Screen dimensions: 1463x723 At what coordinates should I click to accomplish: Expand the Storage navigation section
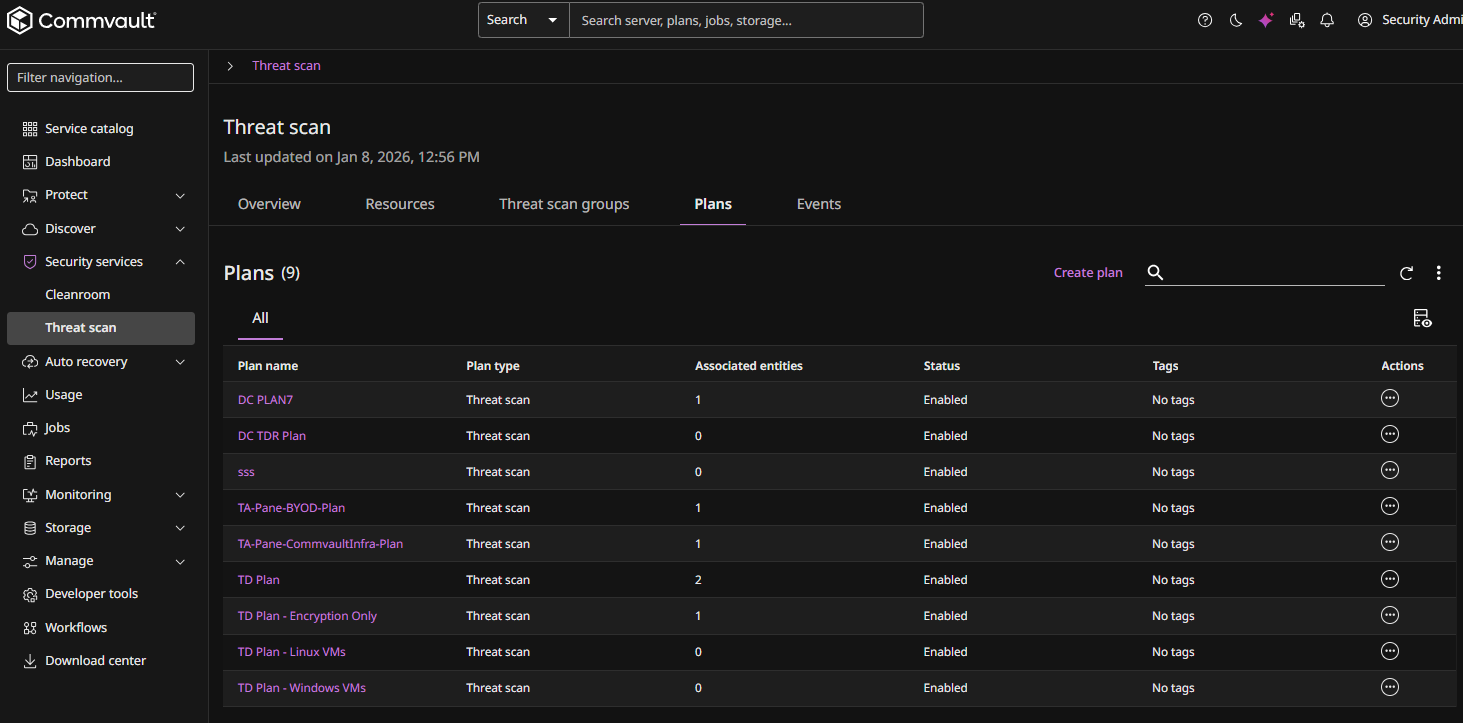(180, 528)
